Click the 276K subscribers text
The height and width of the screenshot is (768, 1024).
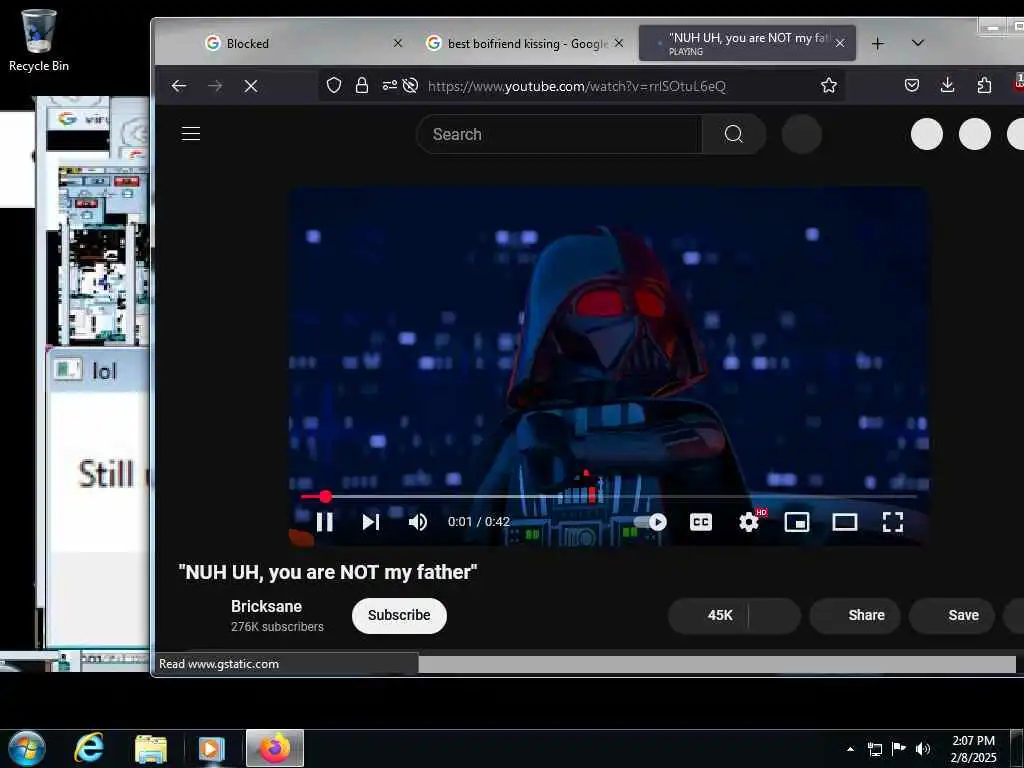[277, 626]
